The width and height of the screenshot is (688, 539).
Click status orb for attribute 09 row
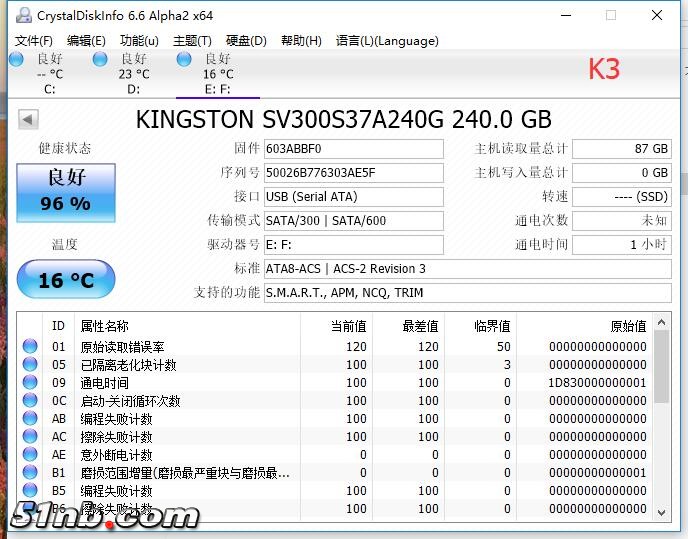30,383
